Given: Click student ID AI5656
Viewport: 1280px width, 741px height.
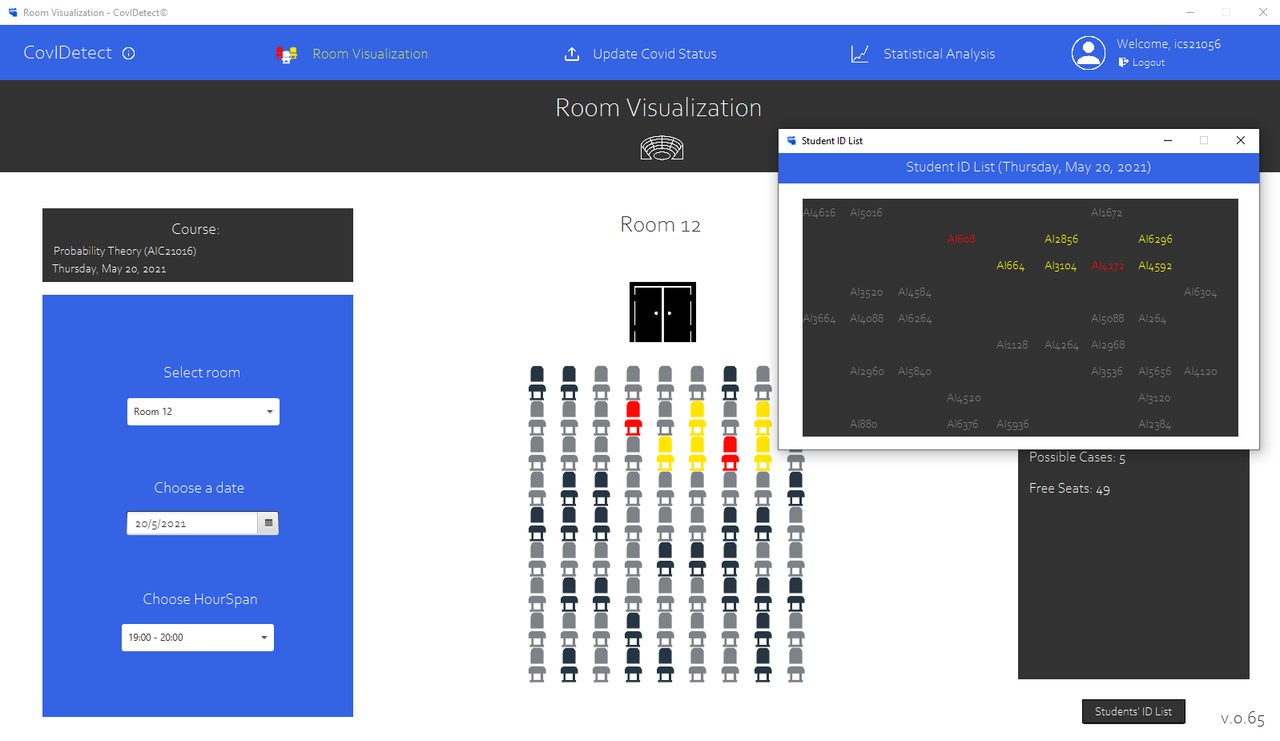Looking at the screenshot, I should (1154, 371).
